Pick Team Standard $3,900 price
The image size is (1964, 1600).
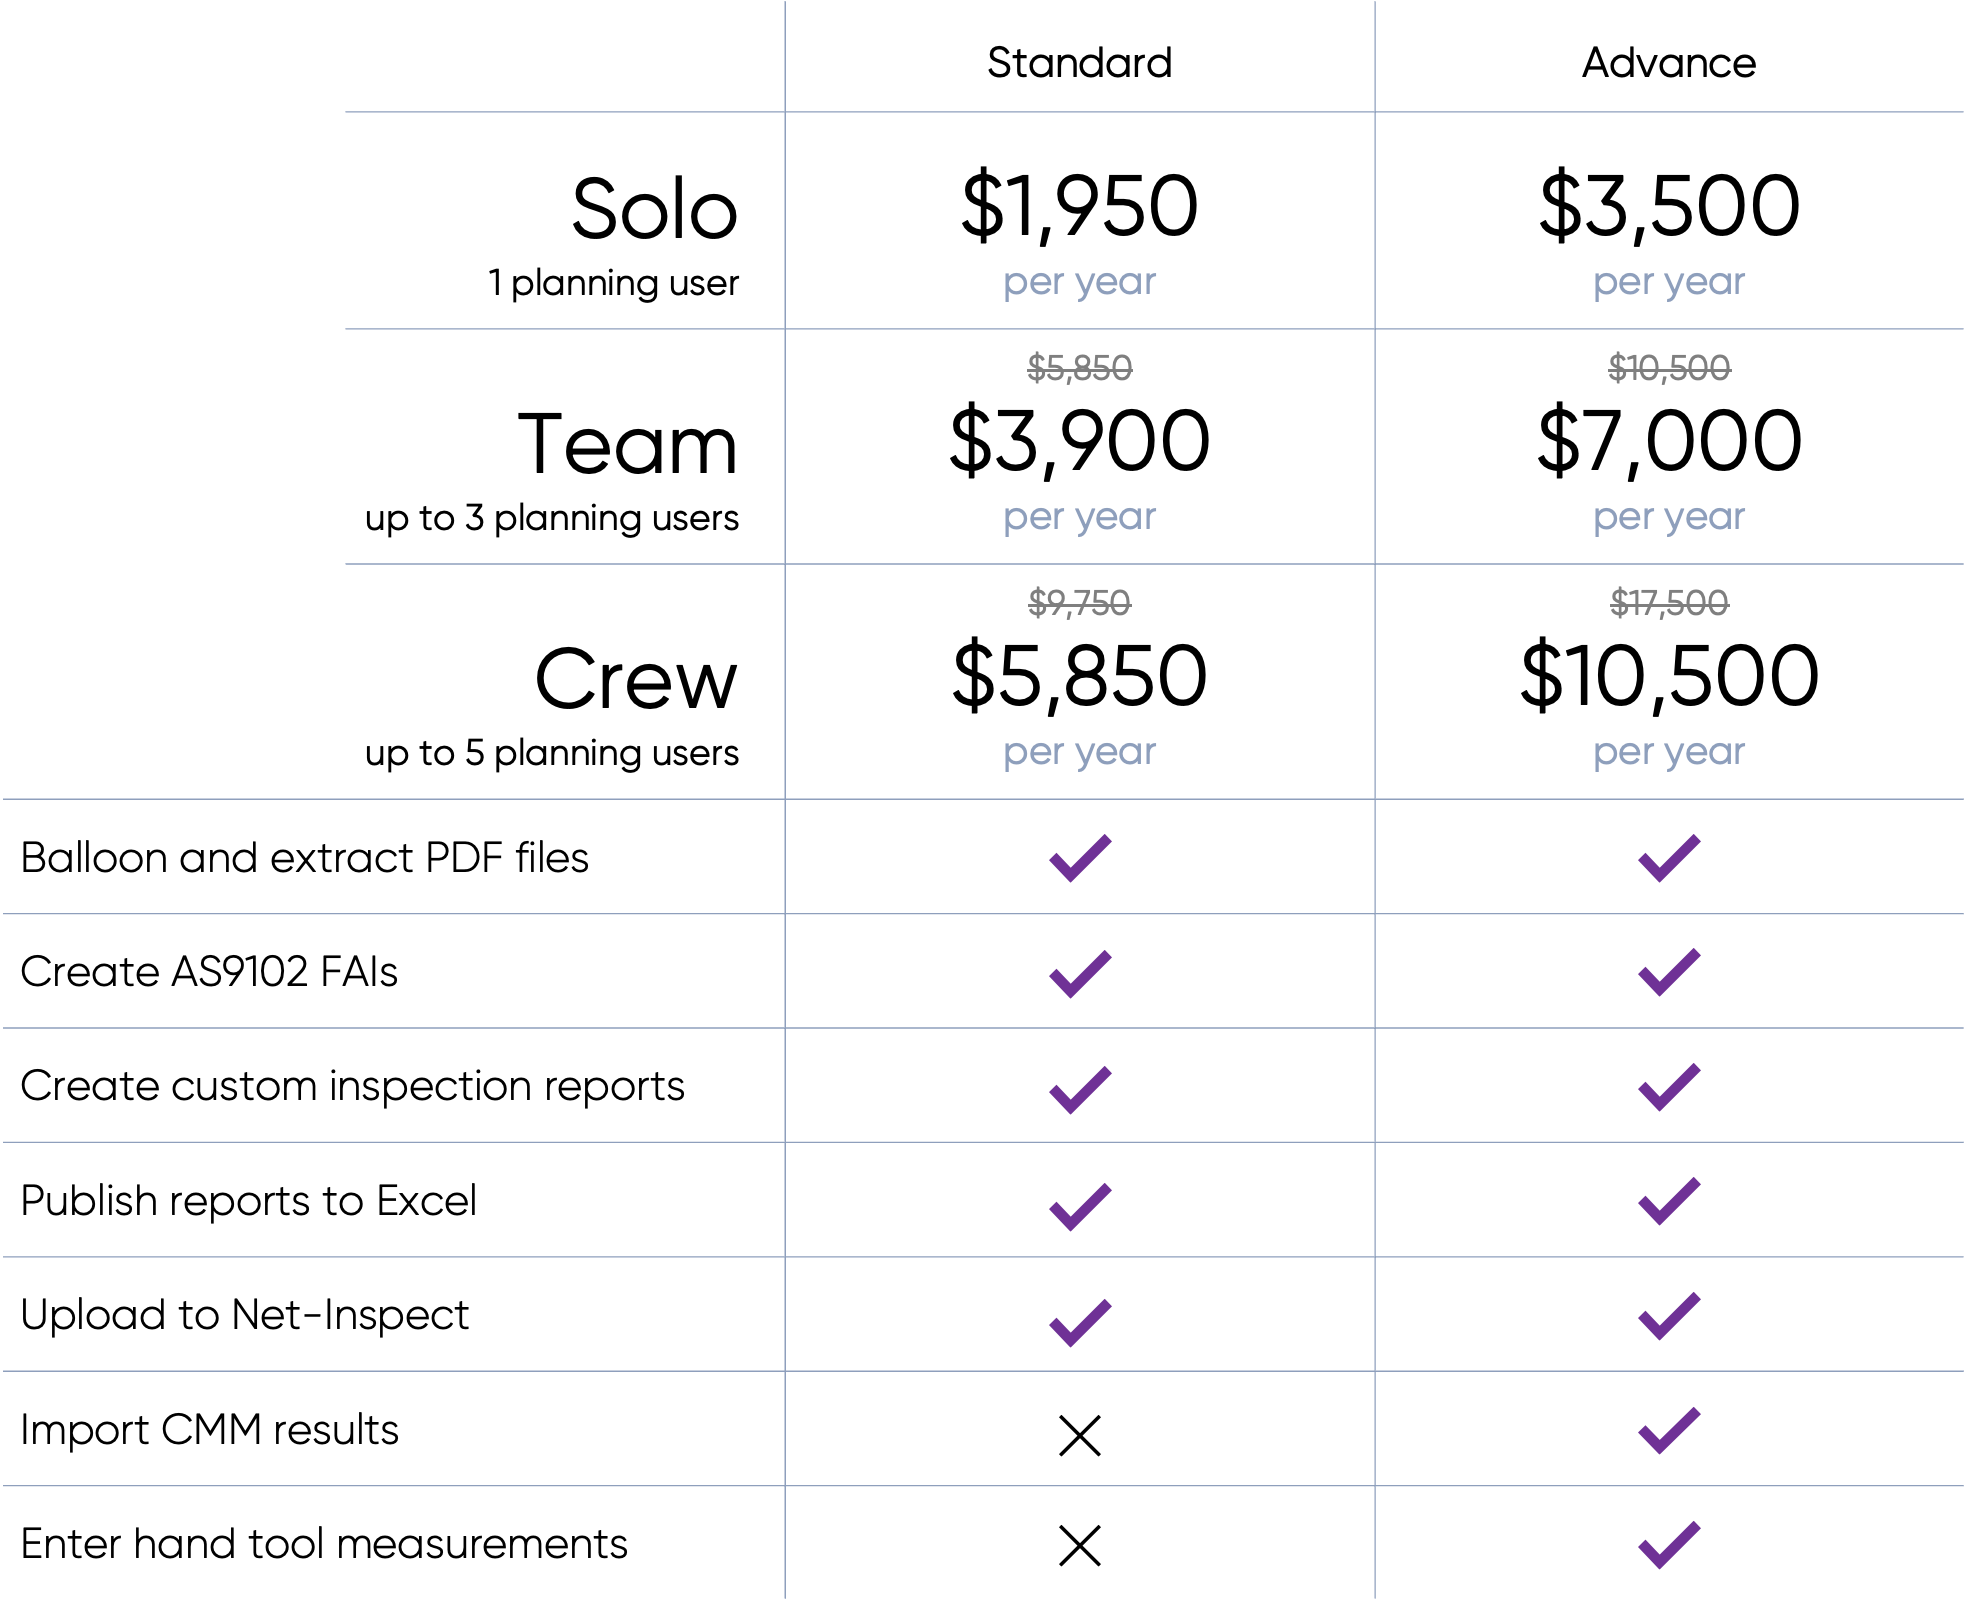pos(1079,441)
